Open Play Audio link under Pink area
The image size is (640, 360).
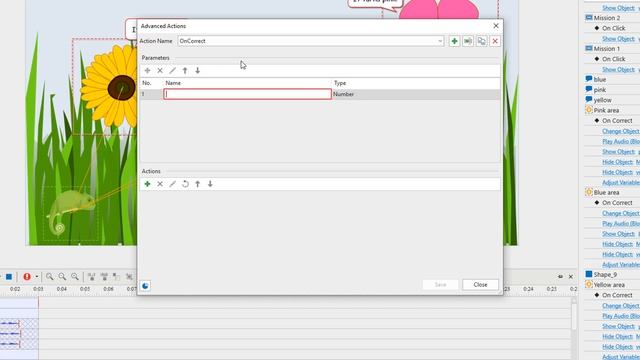click(x=621, y=141)
